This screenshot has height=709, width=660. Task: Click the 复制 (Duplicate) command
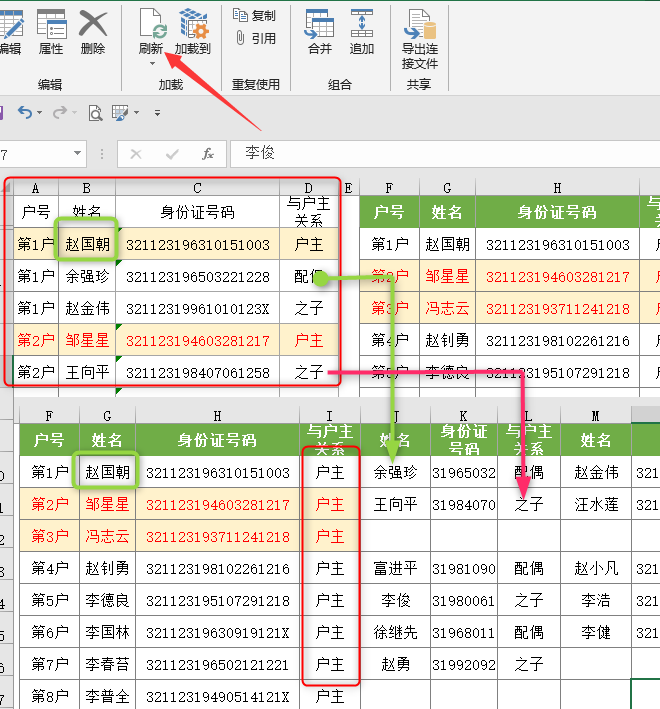click(255, 15)
